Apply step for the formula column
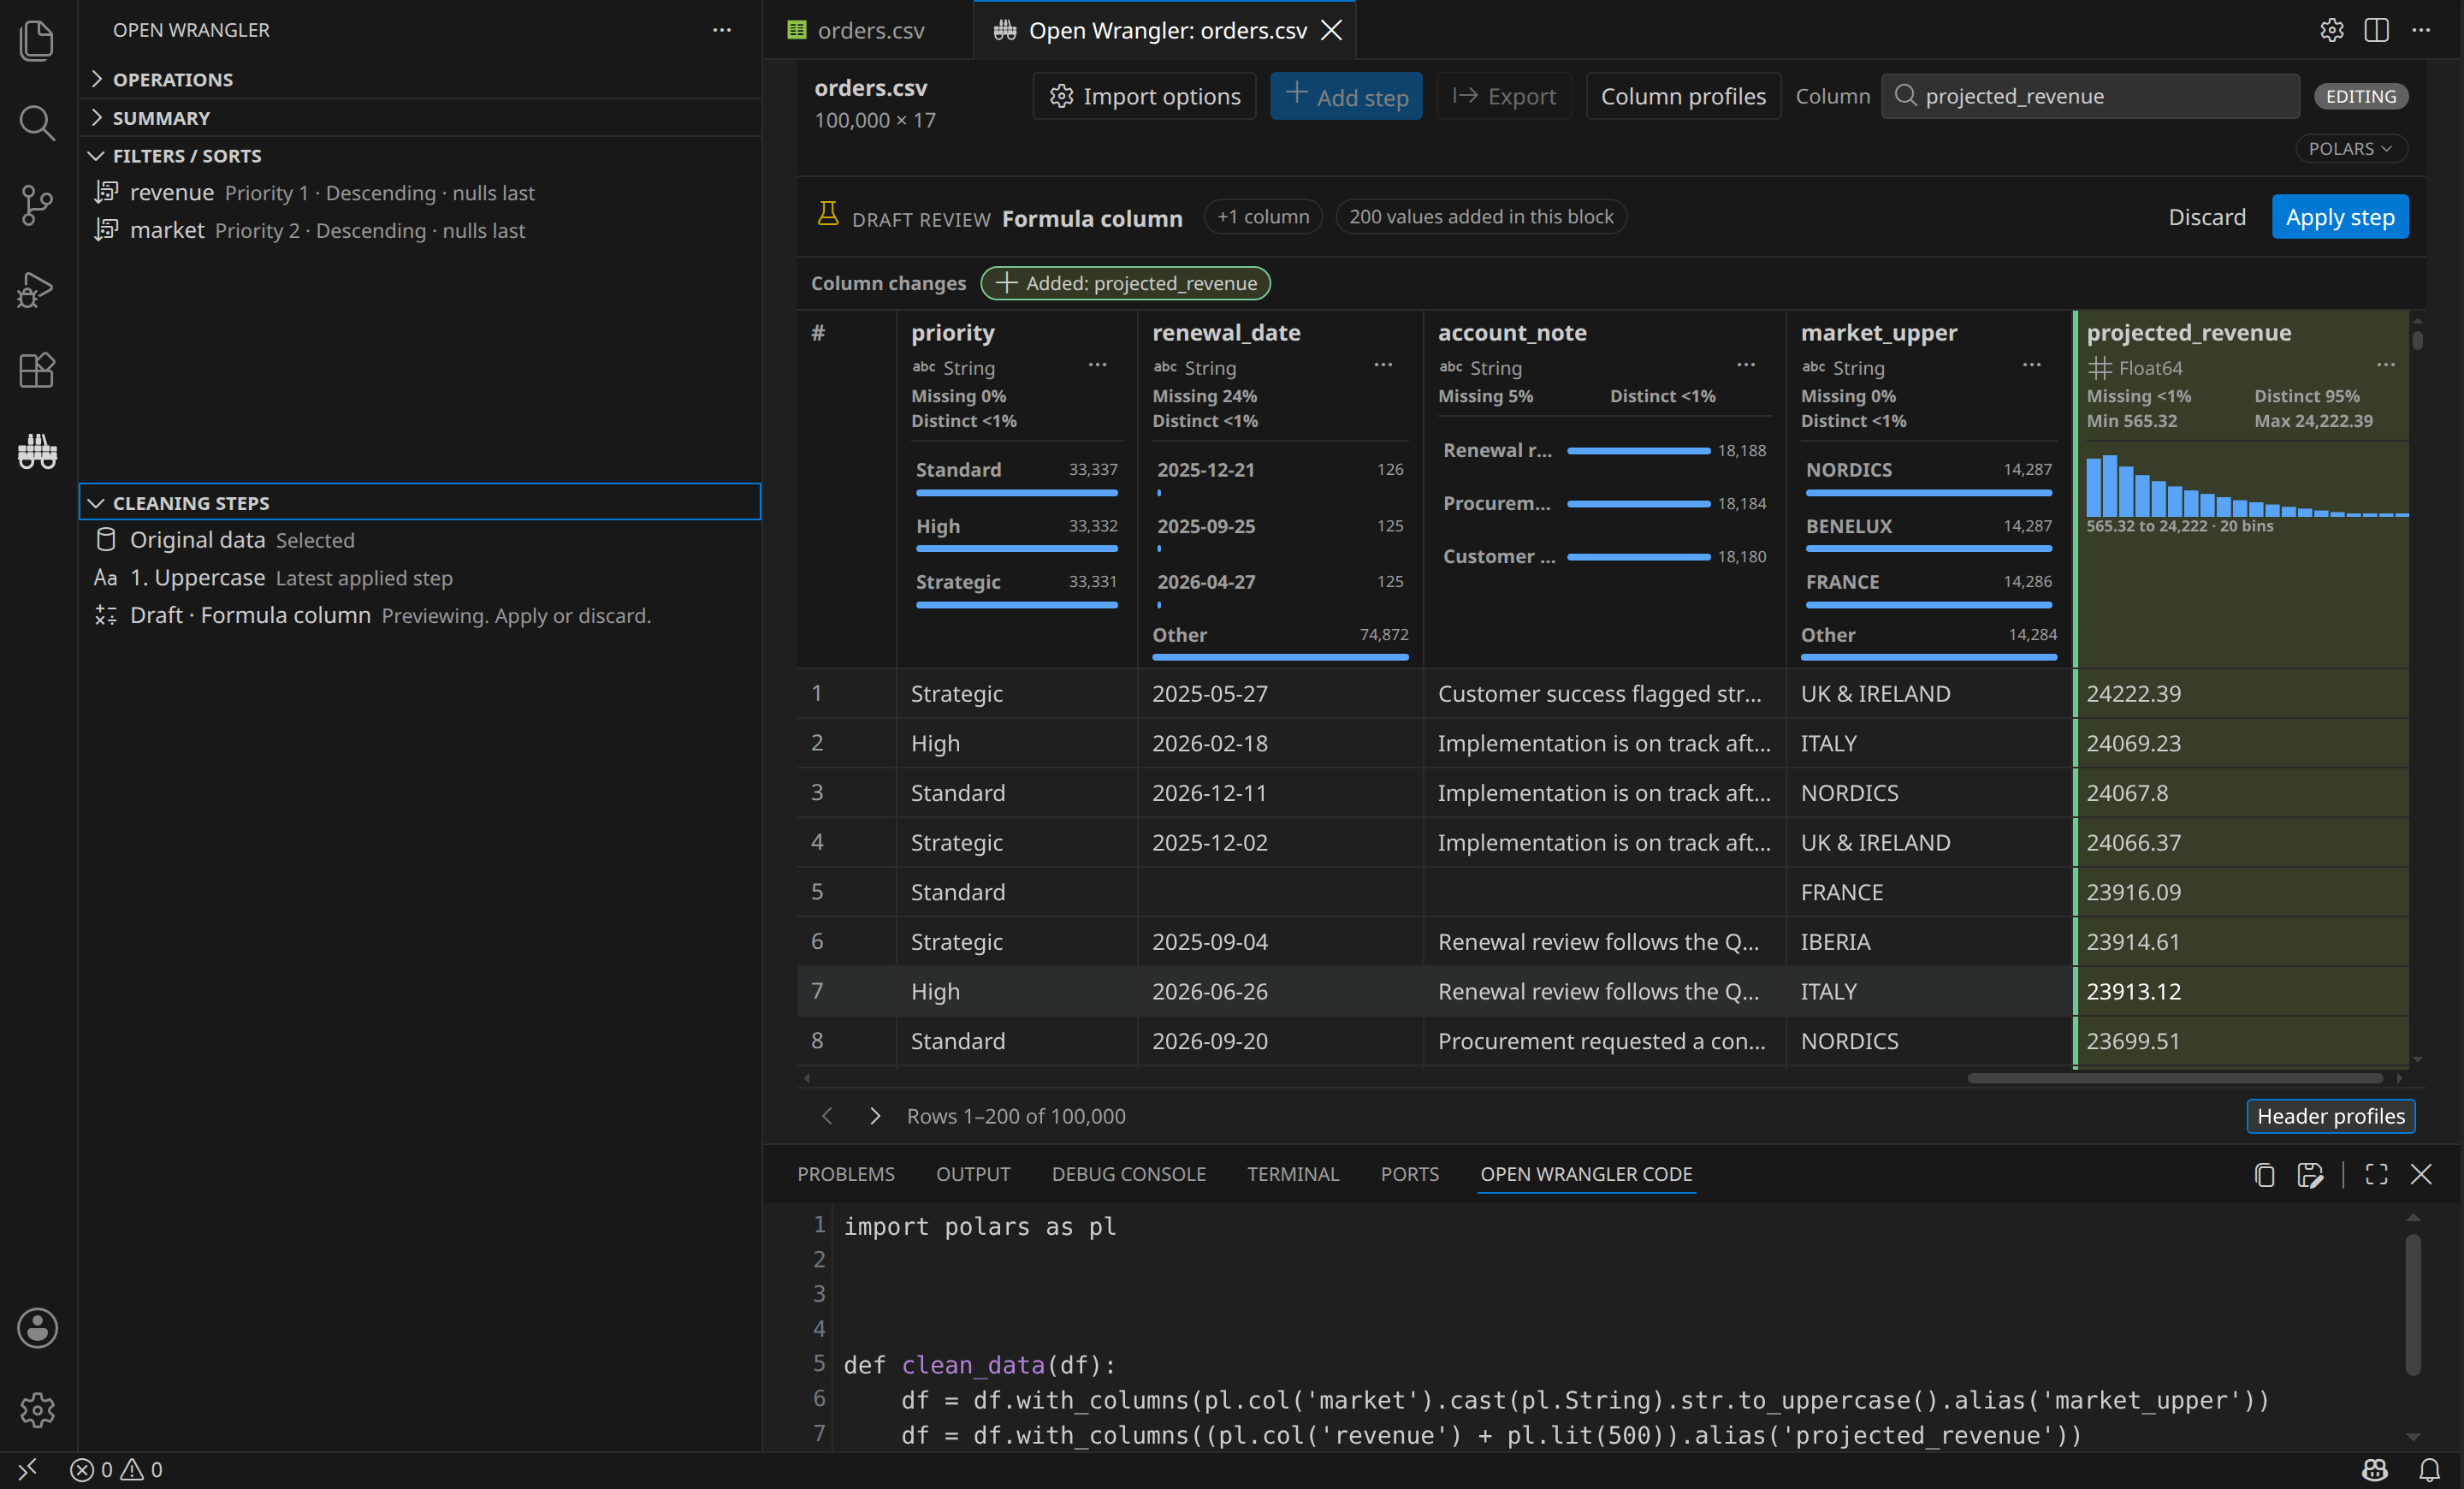This screenshot has height=1489, width=2464. coord(2339,217)
